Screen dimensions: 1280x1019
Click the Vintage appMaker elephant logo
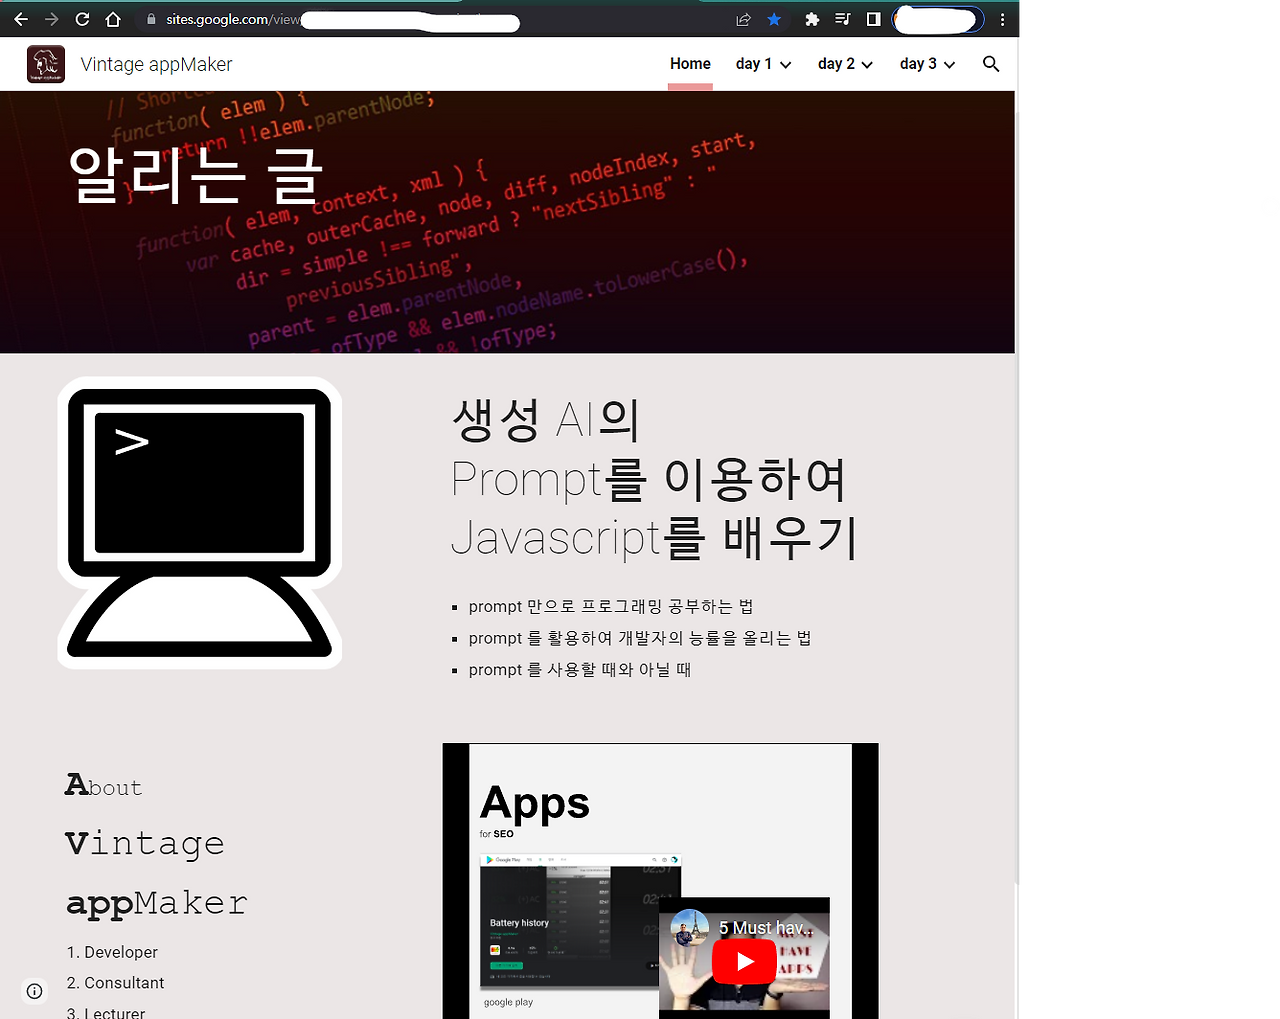45,63
